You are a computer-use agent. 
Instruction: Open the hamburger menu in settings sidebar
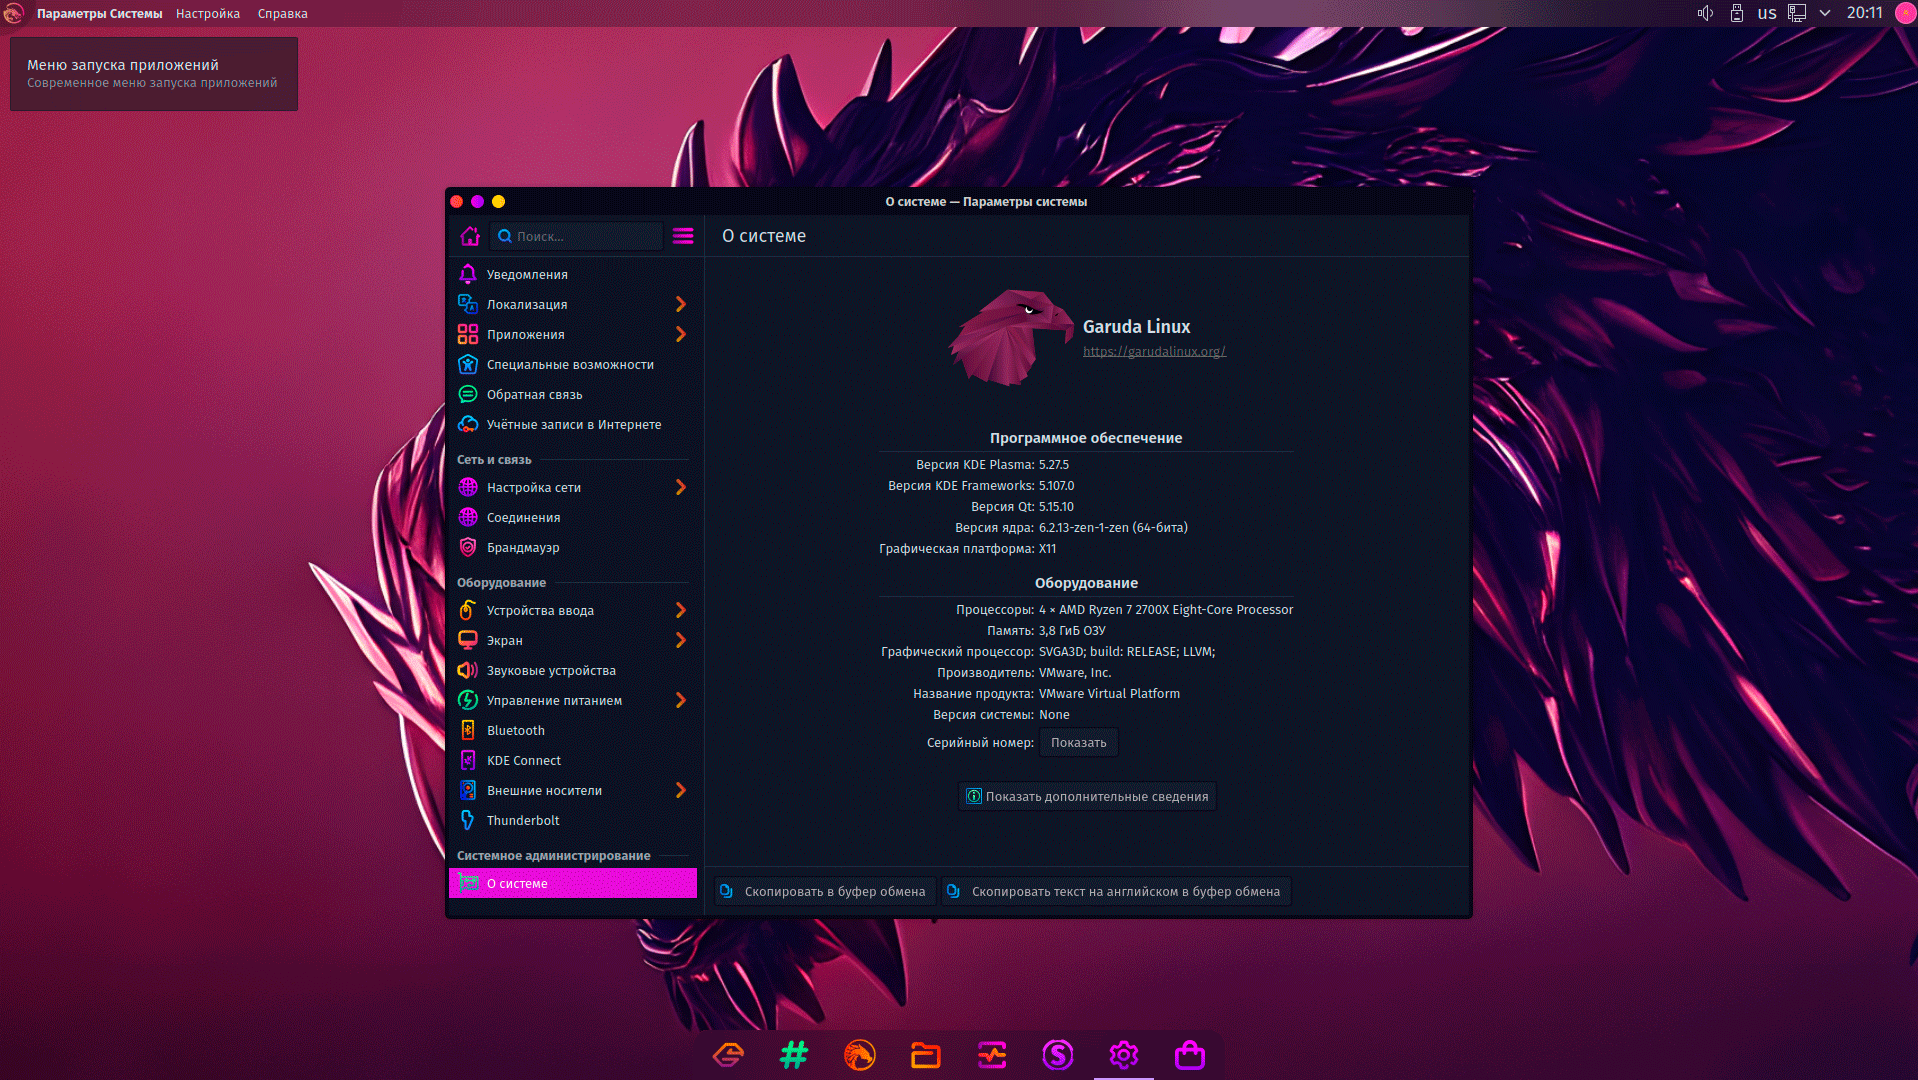click(683, 236)
